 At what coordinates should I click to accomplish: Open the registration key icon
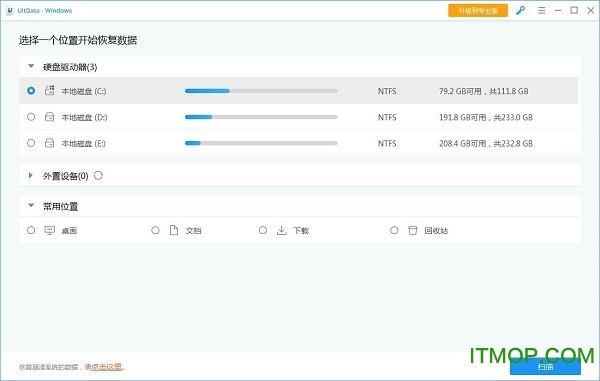coord(520,10)
